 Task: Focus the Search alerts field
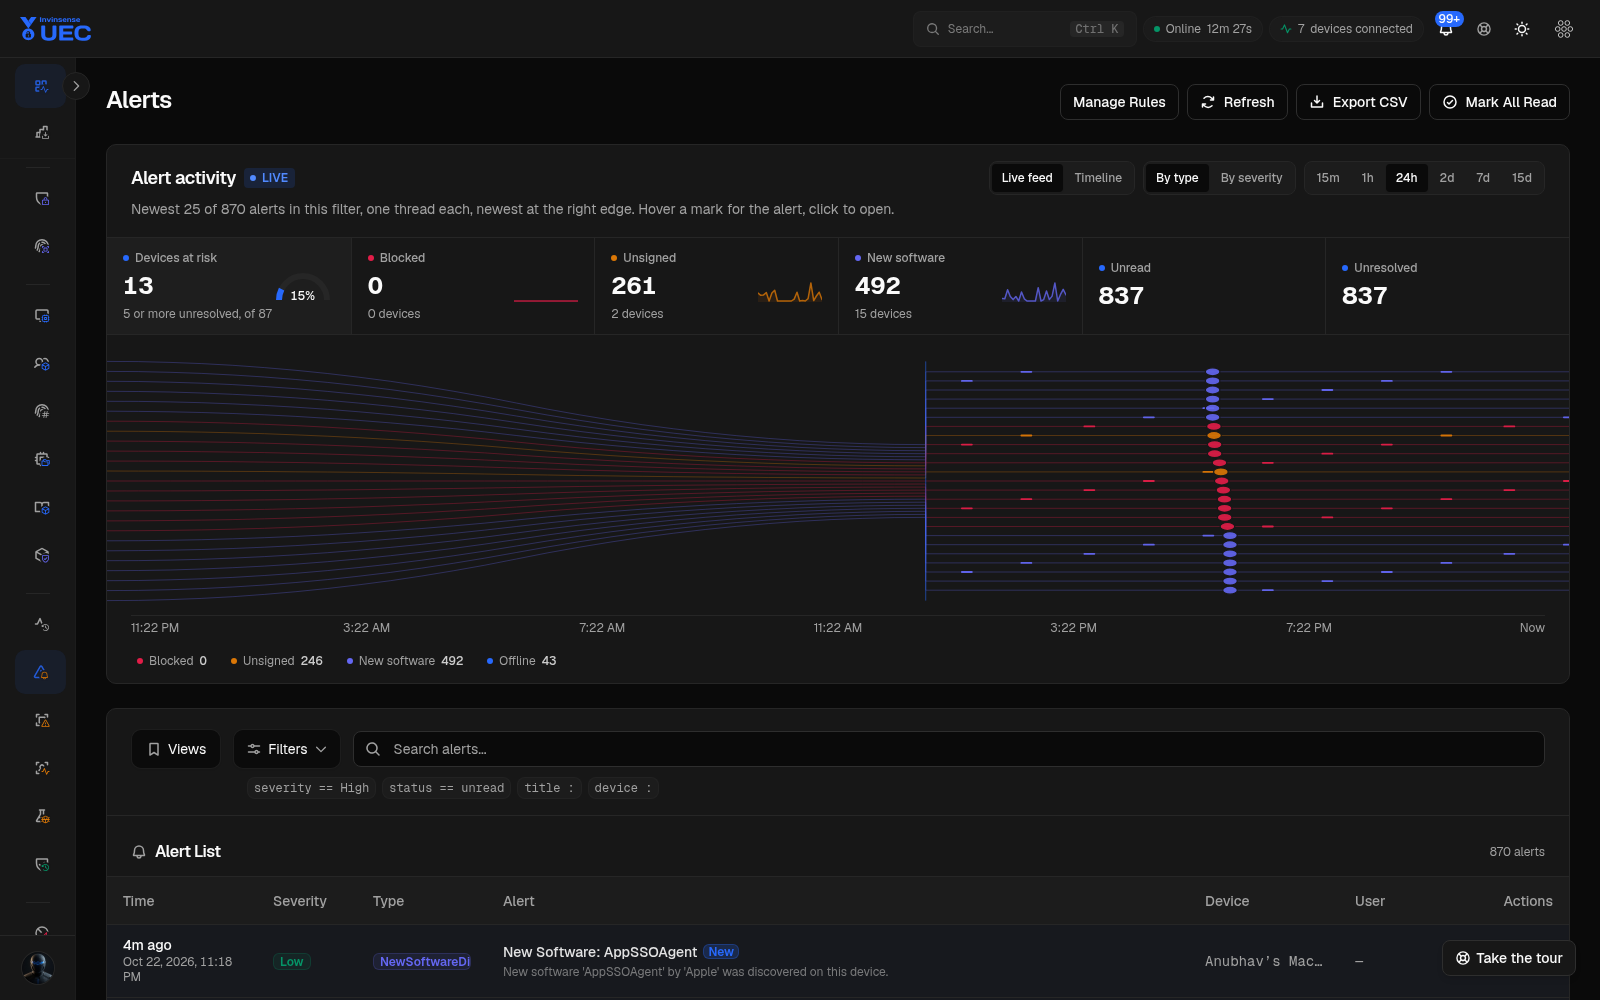tap(948, 749)
